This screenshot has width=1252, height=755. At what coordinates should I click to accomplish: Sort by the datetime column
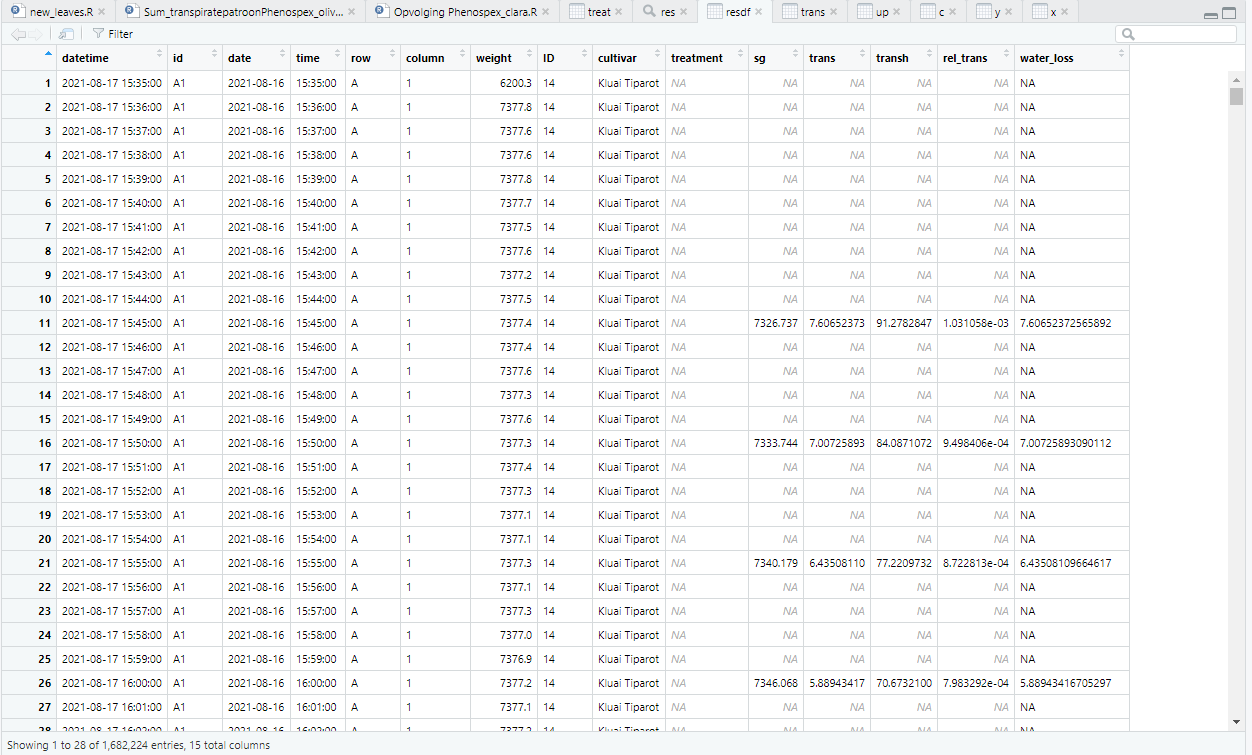coord(111,58)
